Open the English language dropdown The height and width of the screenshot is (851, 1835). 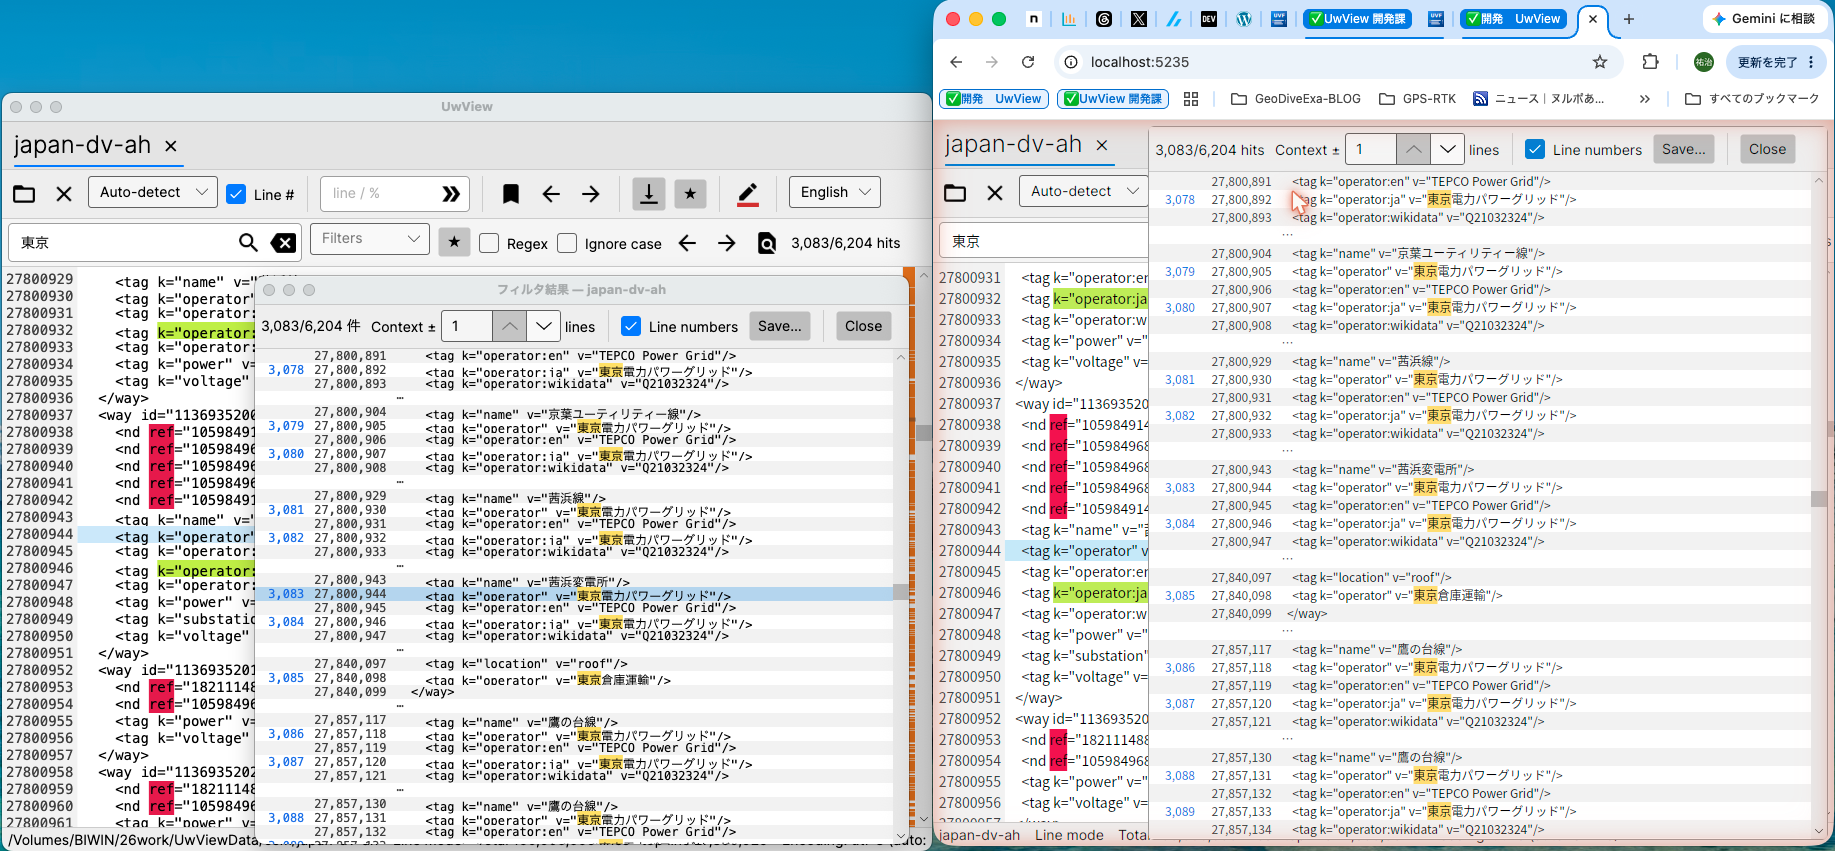[835, 192]
